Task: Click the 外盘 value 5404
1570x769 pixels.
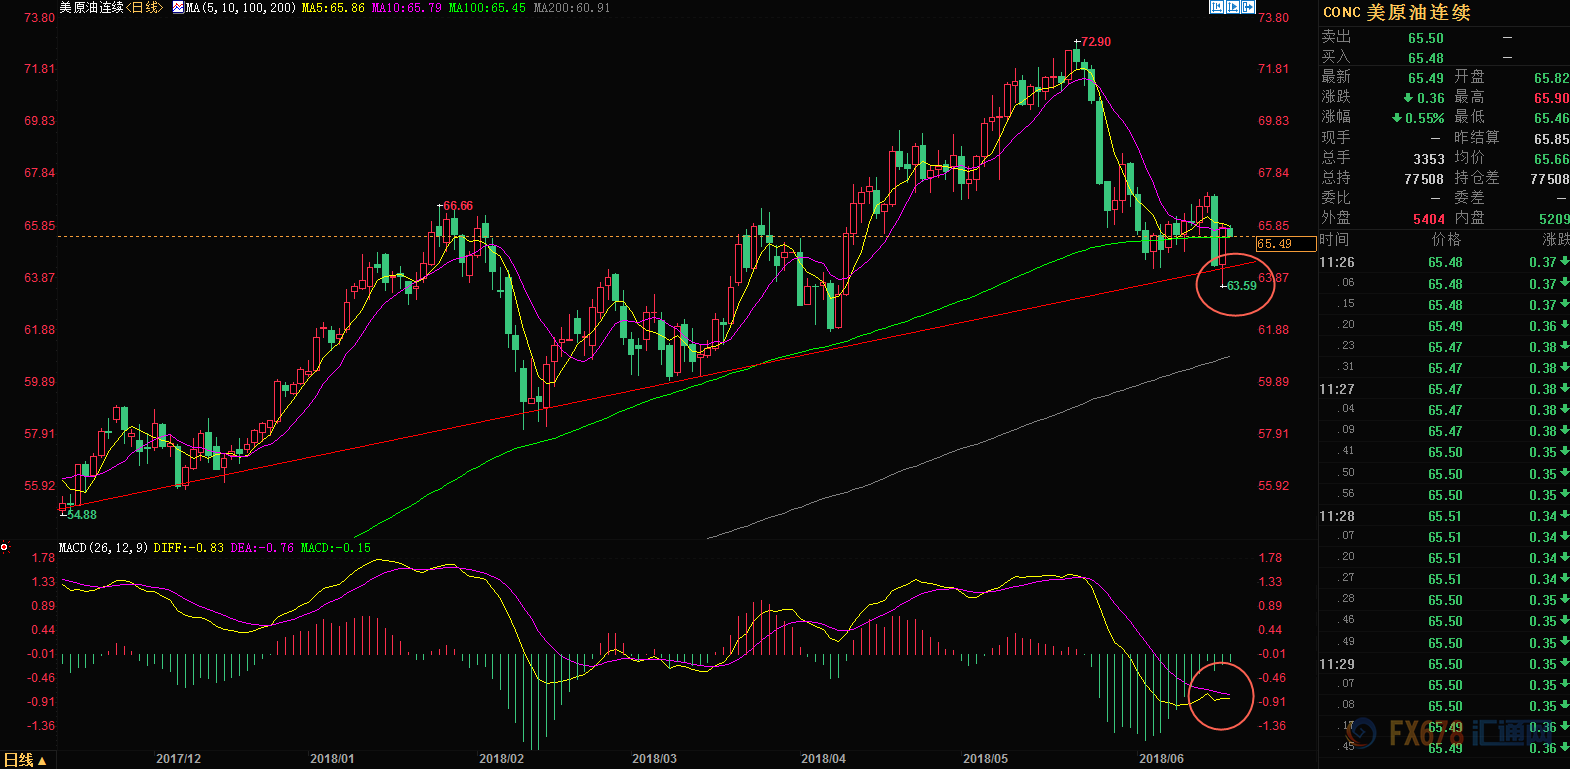Action: [x=1429, y=219]
